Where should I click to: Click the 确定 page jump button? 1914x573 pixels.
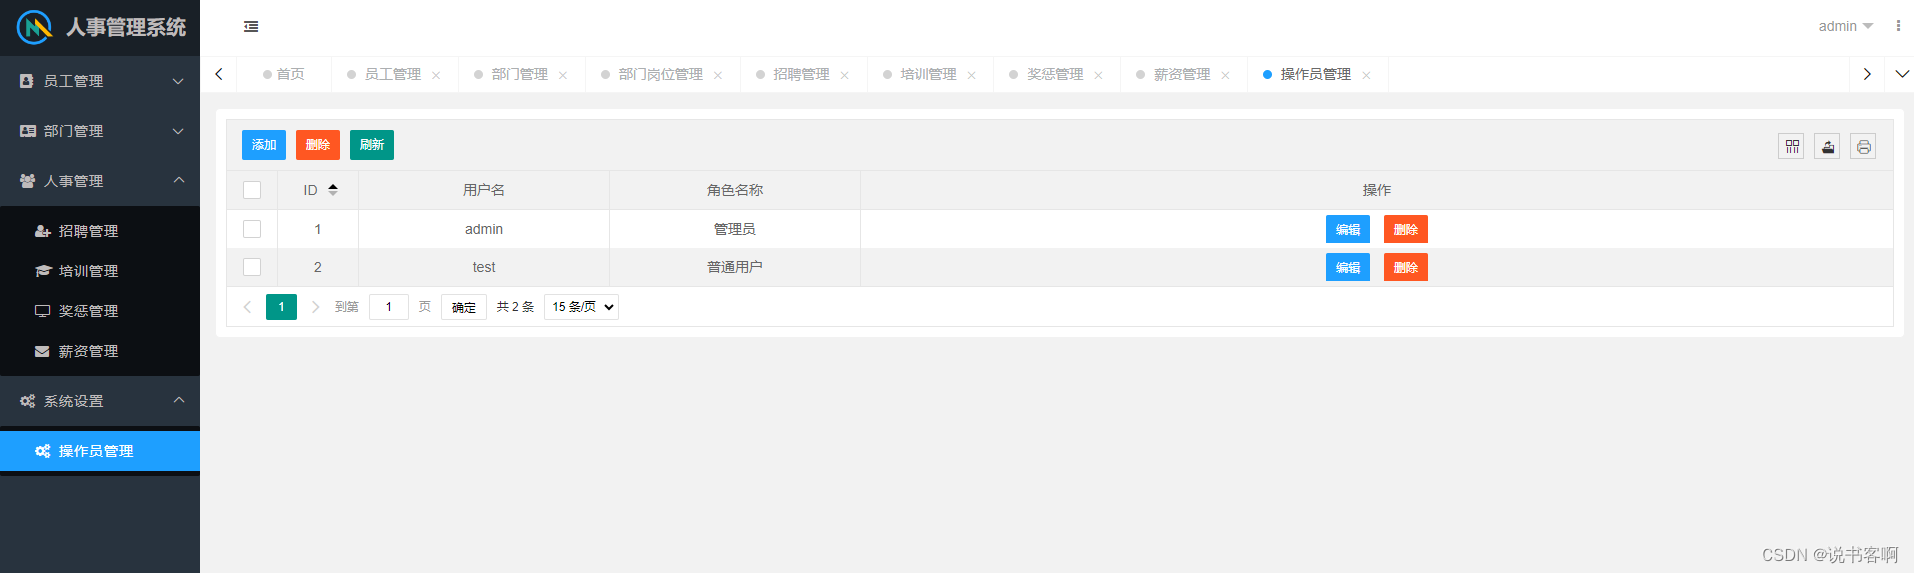[x=464, y=307]
